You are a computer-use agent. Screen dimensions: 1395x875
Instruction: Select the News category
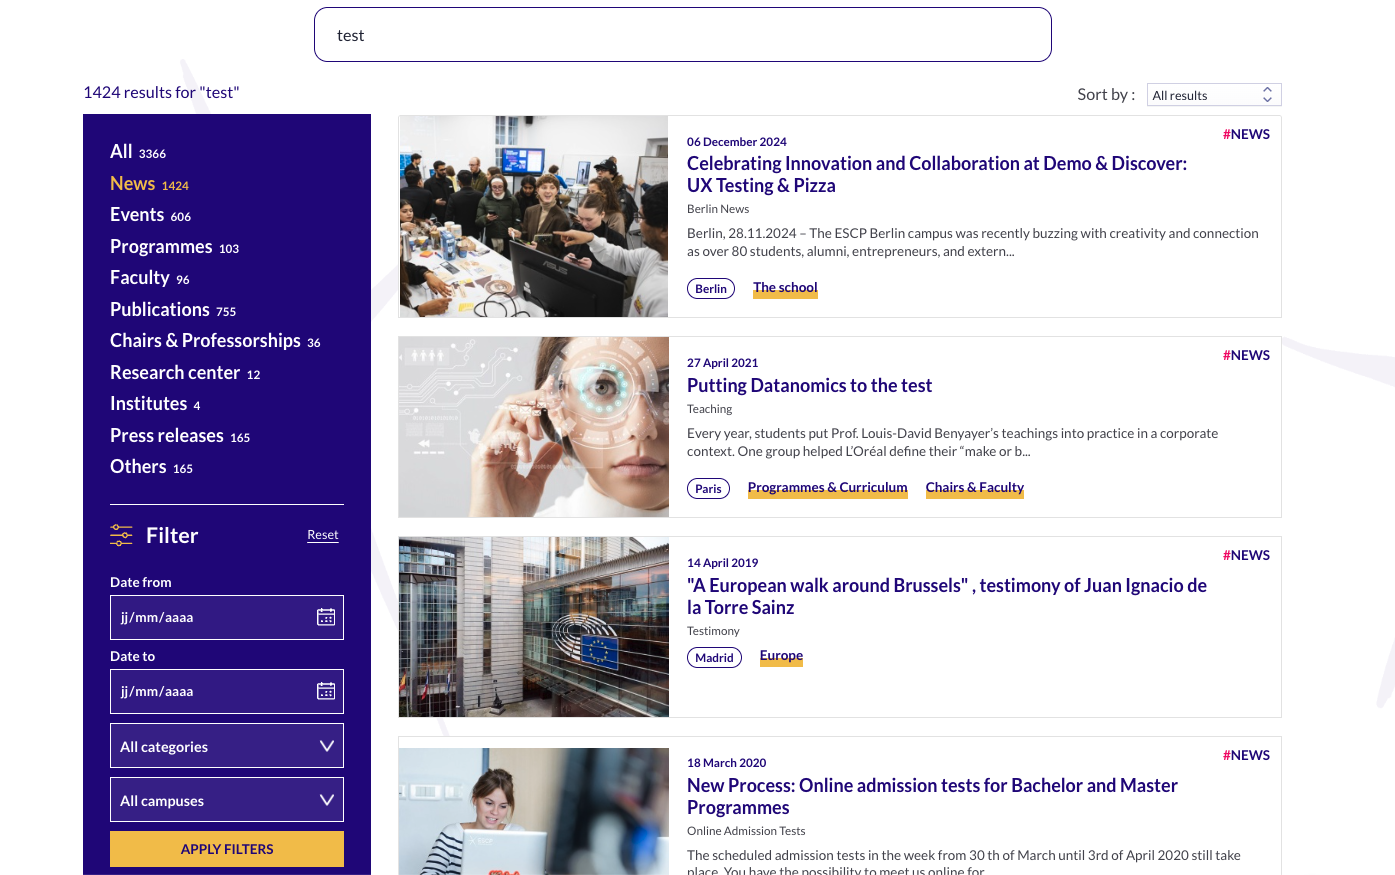(x=149, y=184)
